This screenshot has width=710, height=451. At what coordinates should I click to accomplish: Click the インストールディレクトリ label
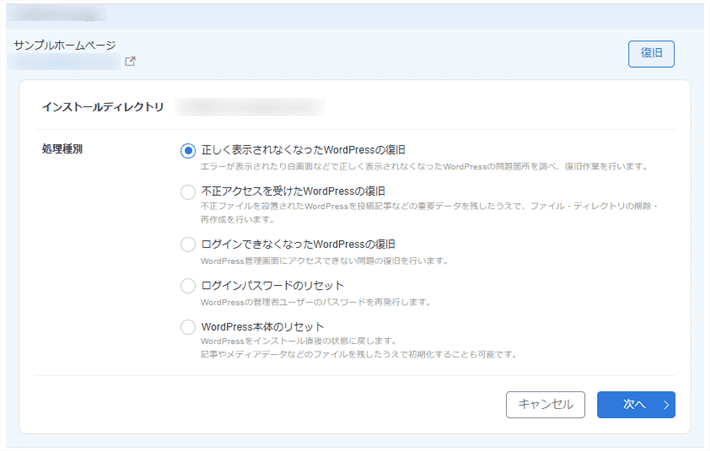pos(103,107)
